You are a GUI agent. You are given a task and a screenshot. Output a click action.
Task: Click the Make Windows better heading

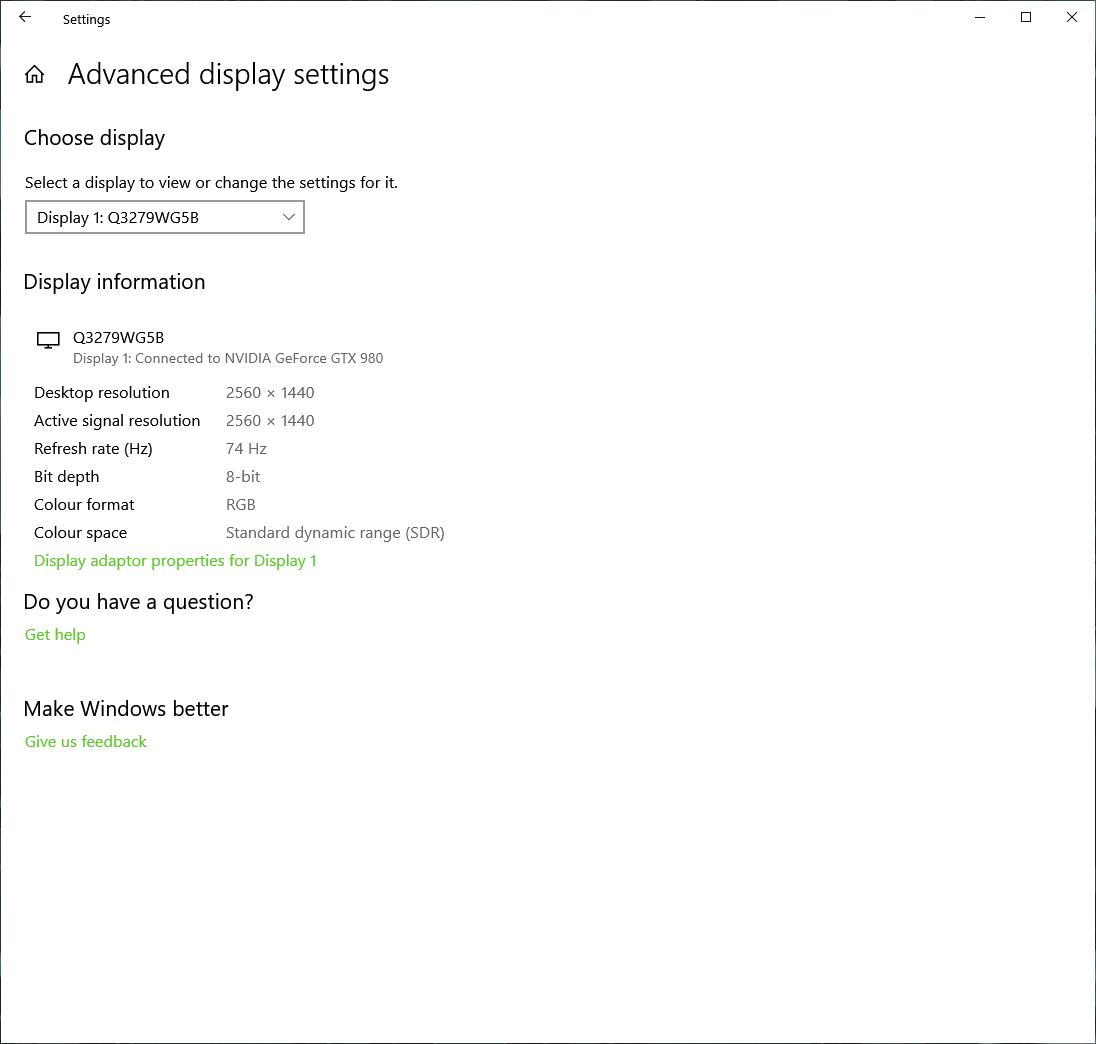(x=127, y=709)
